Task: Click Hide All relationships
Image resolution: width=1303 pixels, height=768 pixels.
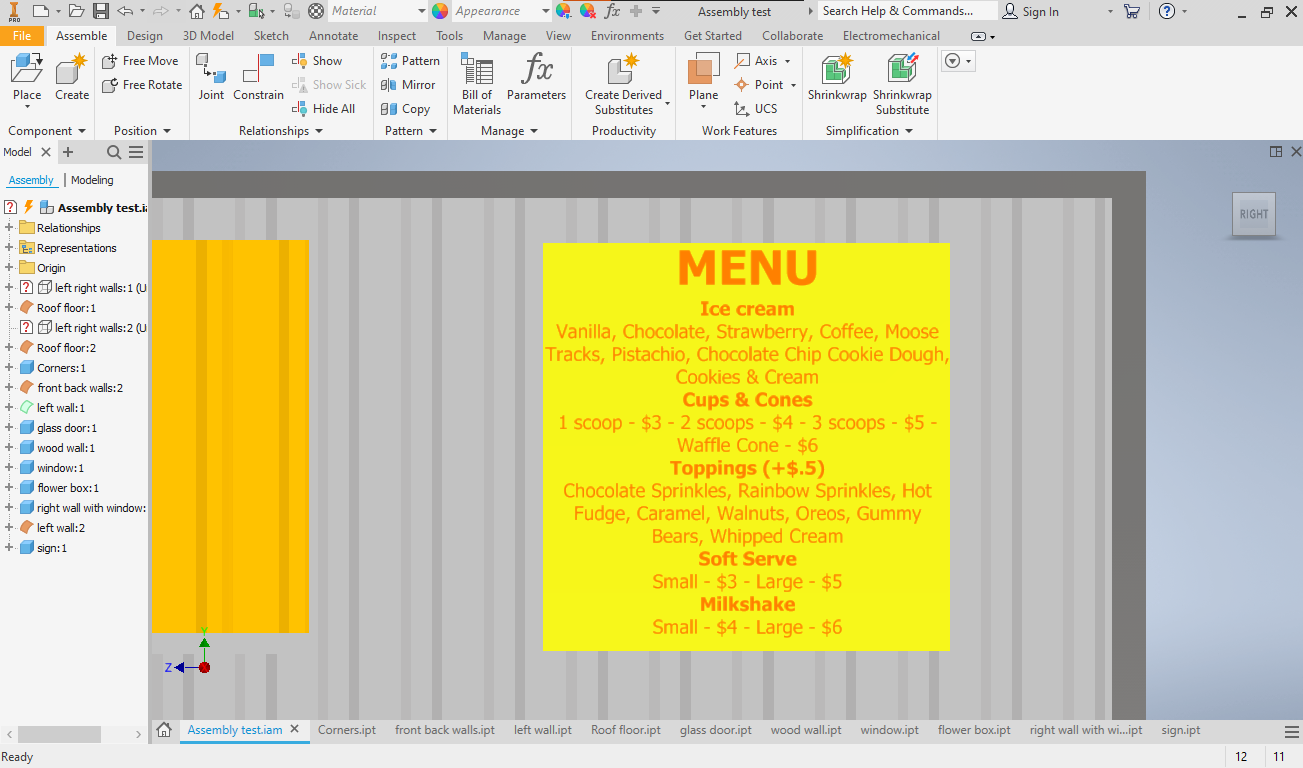Action: 323,109
